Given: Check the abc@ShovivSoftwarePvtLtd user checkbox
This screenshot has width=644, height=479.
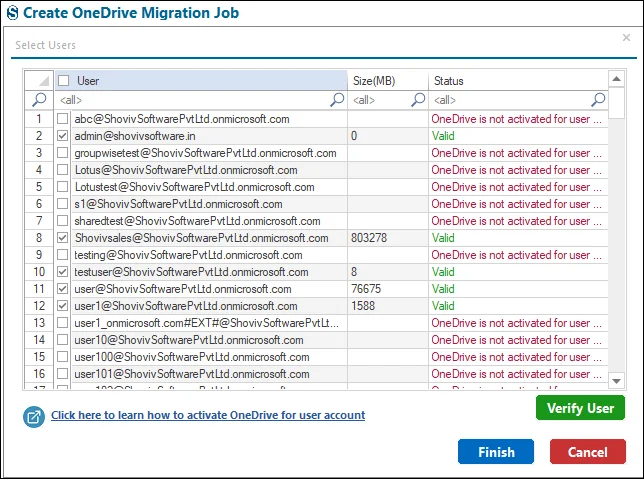Looking at the screenshot, I should point(62,119).
